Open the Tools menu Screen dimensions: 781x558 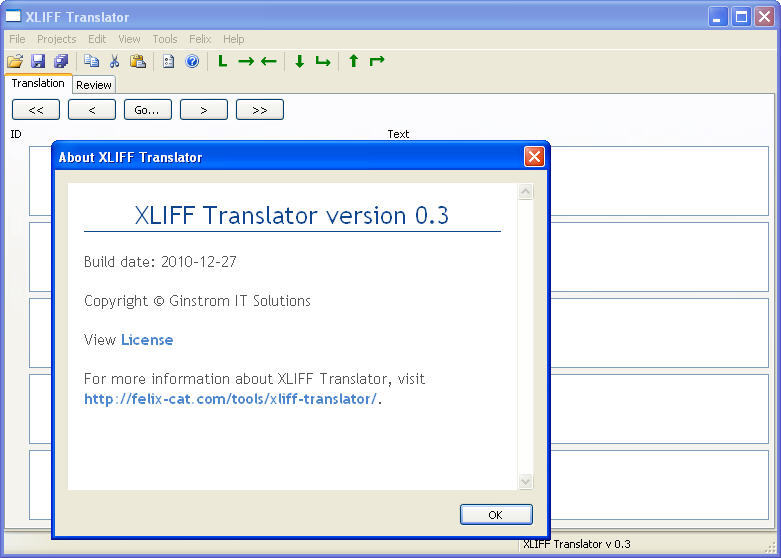click(x=165, y=39)
